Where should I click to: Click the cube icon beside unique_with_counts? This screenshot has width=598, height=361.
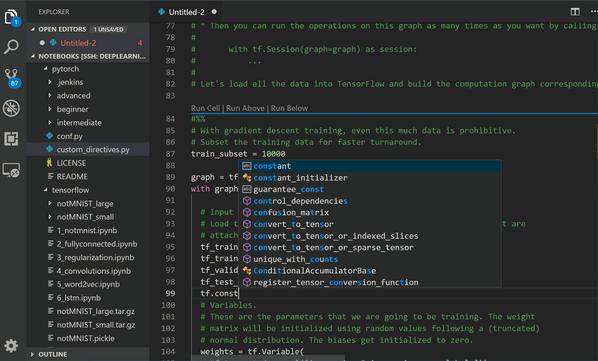coord(247,259)
